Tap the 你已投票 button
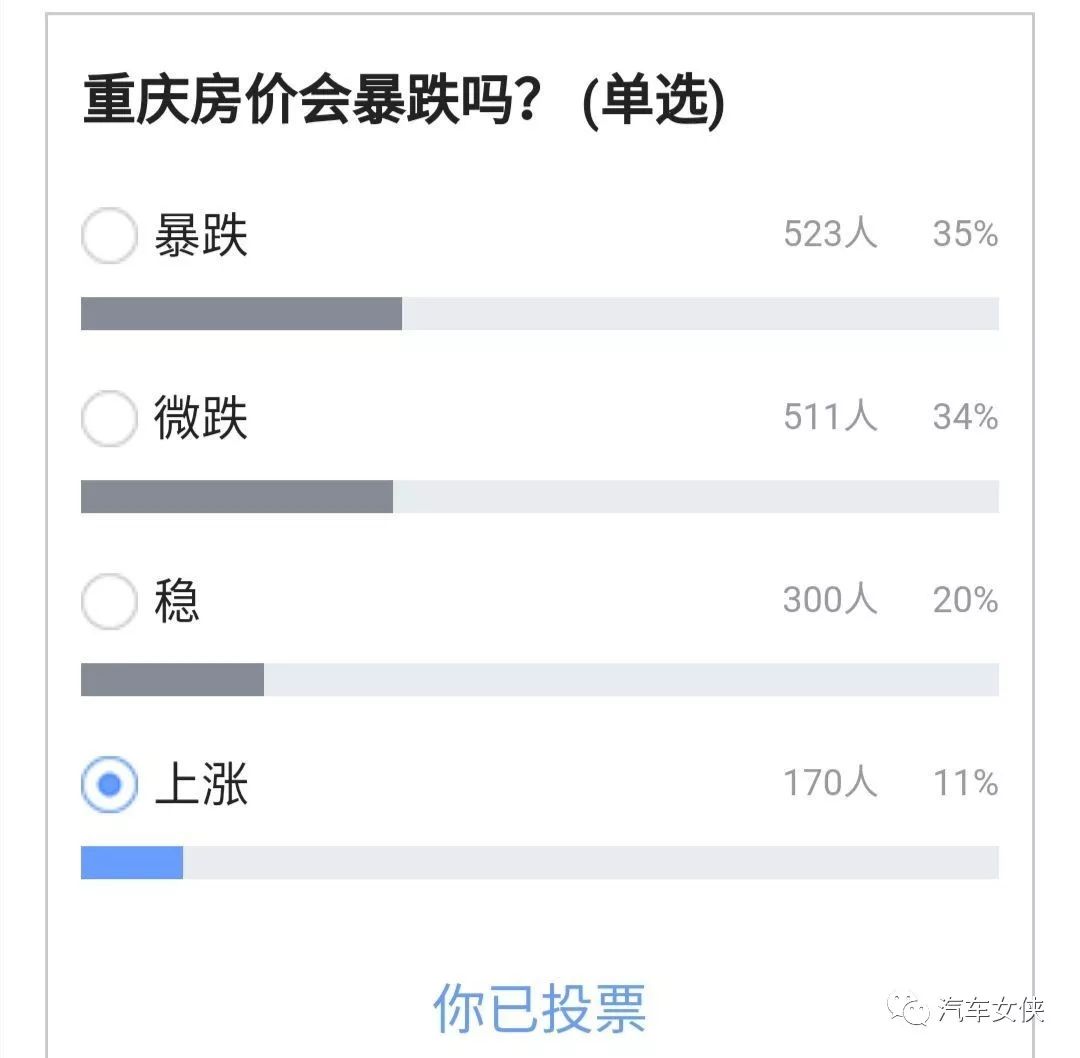1080x1058 pixels. [539, 1008]
